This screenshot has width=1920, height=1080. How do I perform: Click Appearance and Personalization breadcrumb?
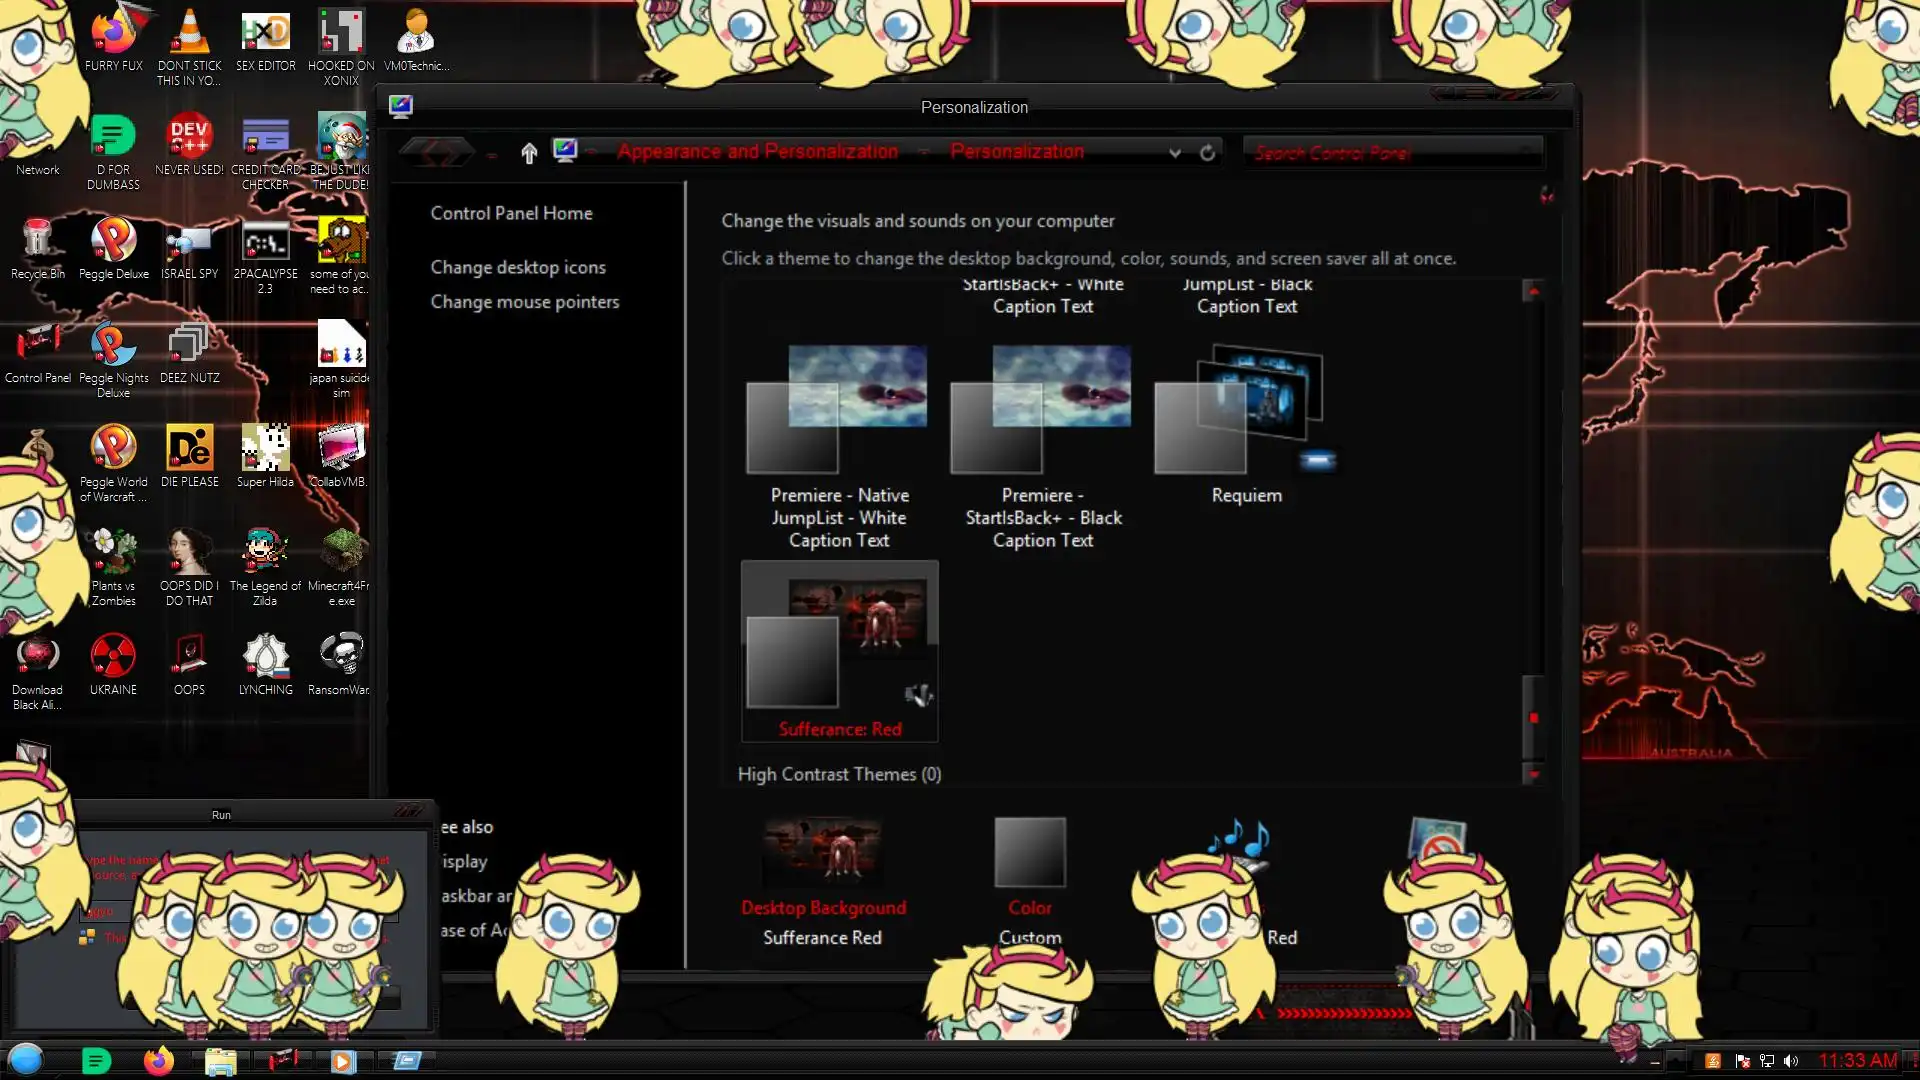[757, 151]
